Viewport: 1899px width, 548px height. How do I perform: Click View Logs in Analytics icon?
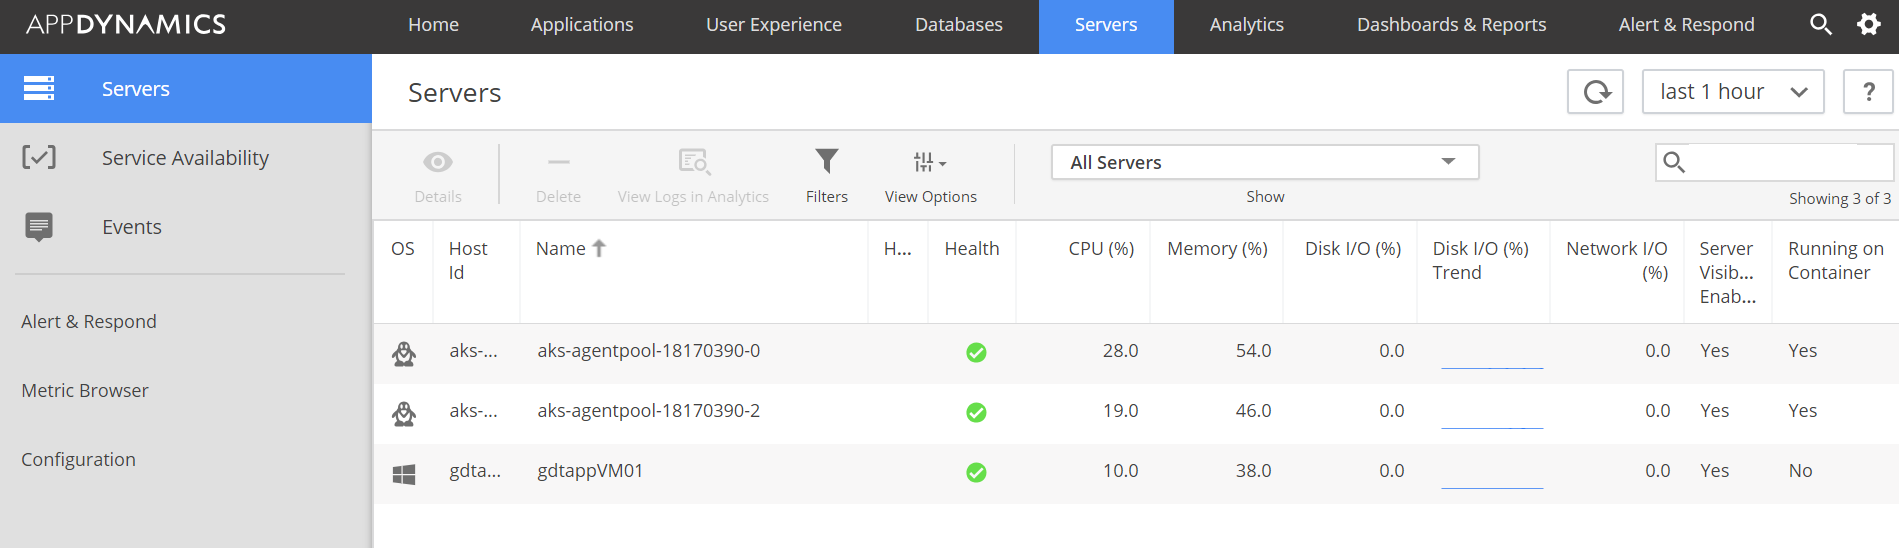694,162
